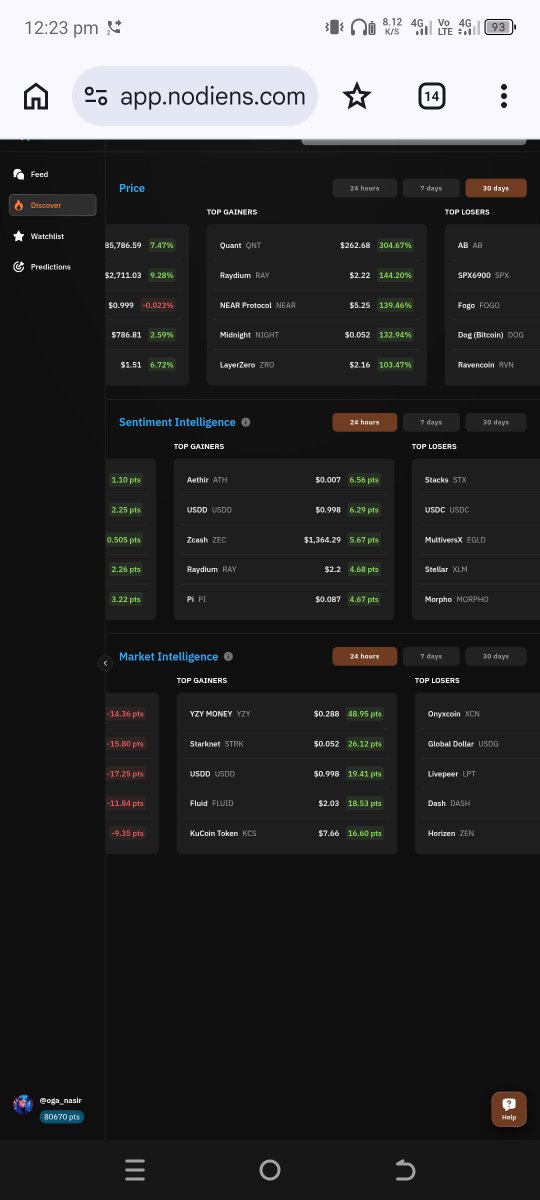Click the Price section heading
Screen dimensions: 540x1200
[132, 188]
